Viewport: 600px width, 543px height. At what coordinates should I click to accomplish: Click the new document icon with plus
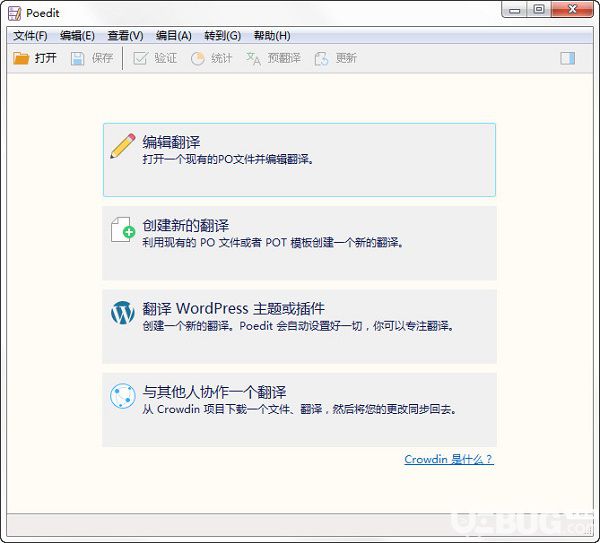pyautogui.click(x=123, y=230)
